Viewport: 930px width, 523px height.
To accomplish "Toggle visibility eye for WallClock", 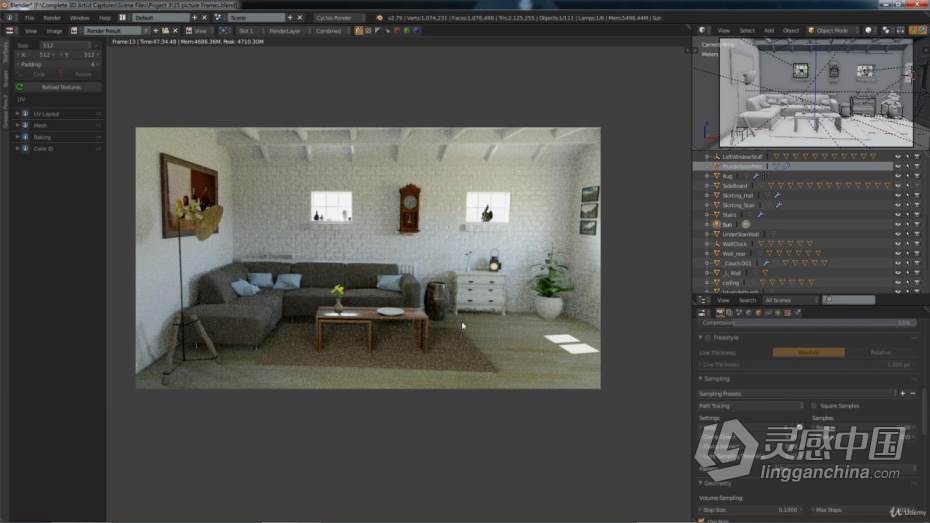I will [x=897, y=244].
